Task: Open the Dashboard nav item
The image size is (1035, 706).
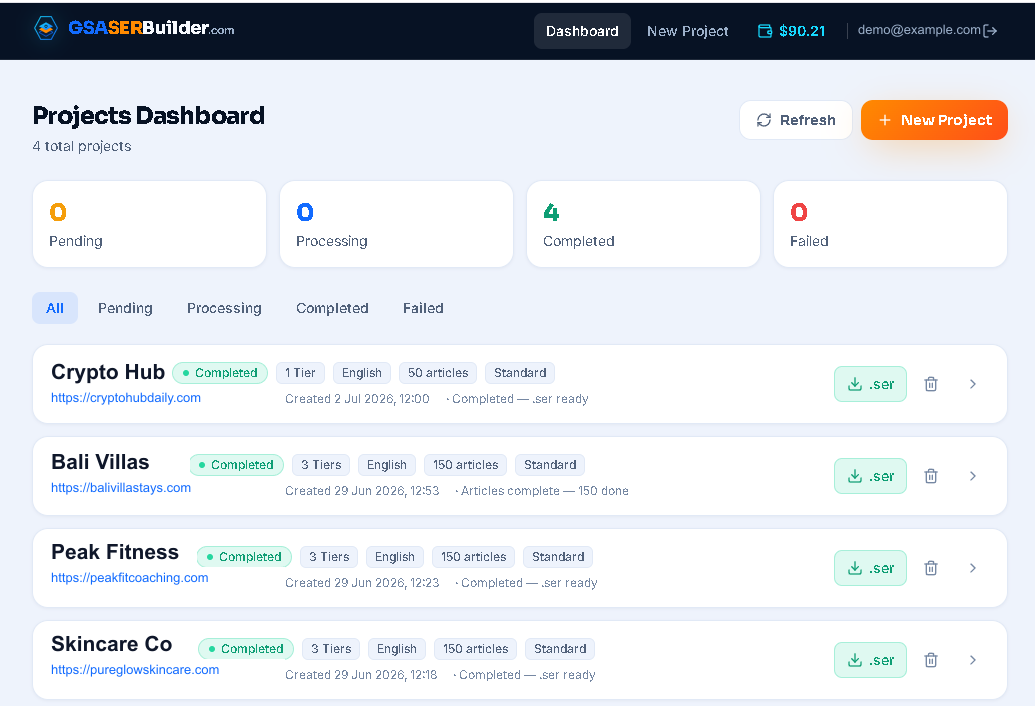Action: [x=582, y=31]
